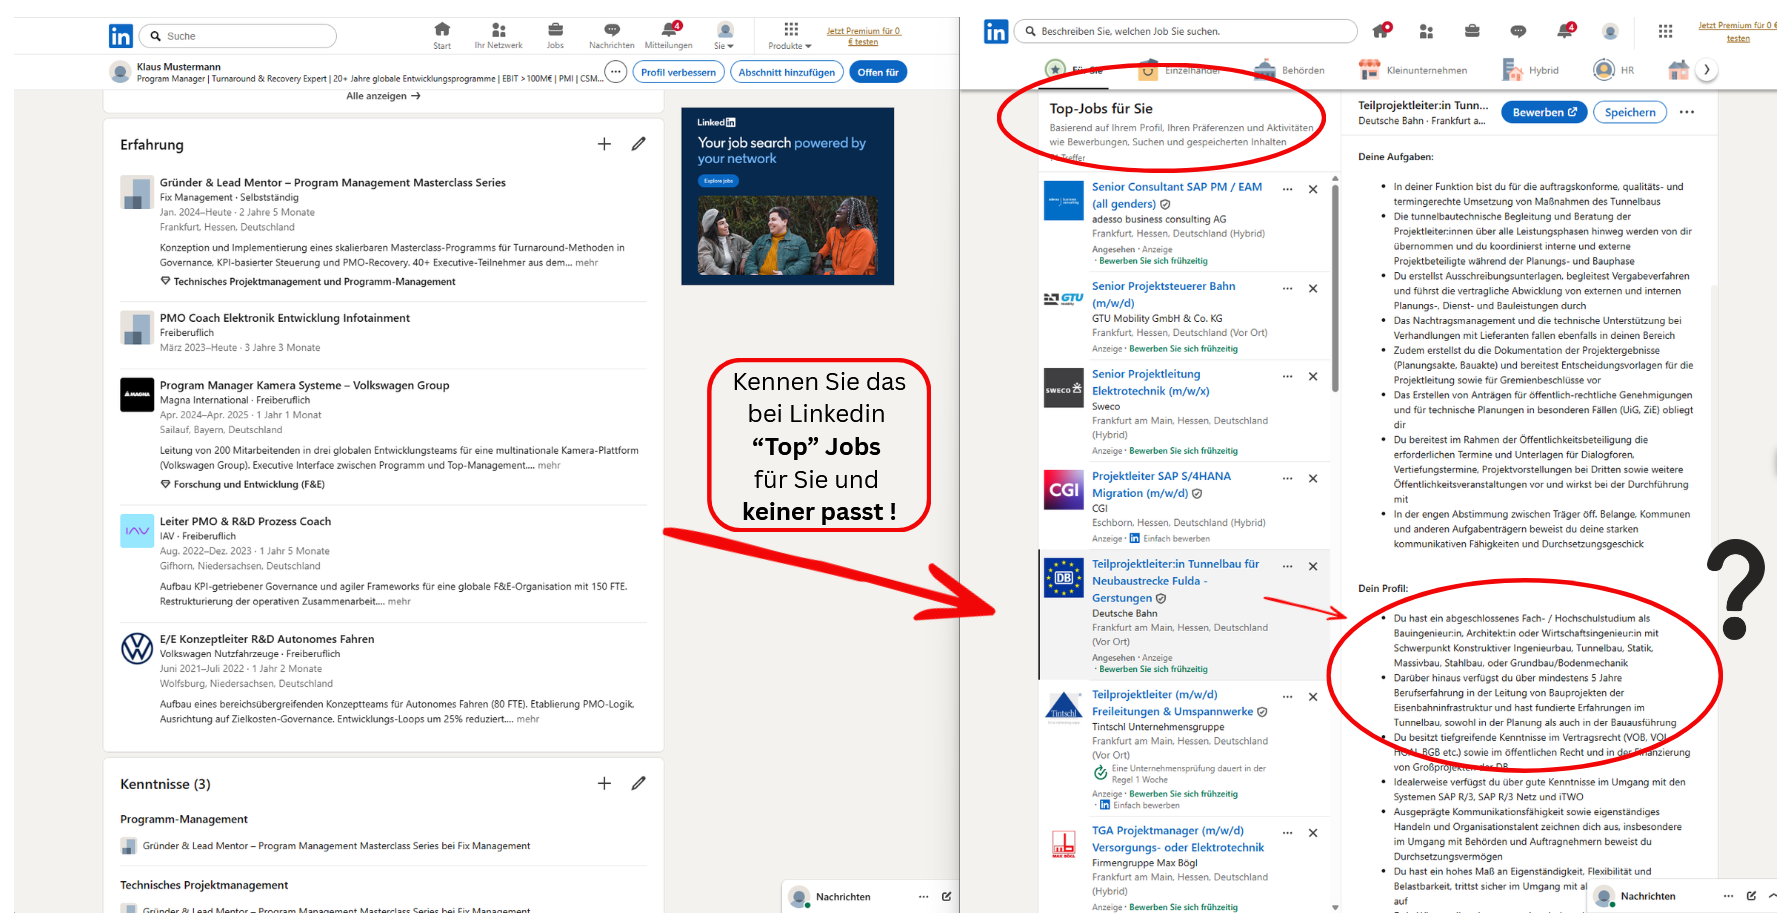Select the Behörden filter tab
The height and width of the screenshot is (922, 1787).
(1291, 70)
